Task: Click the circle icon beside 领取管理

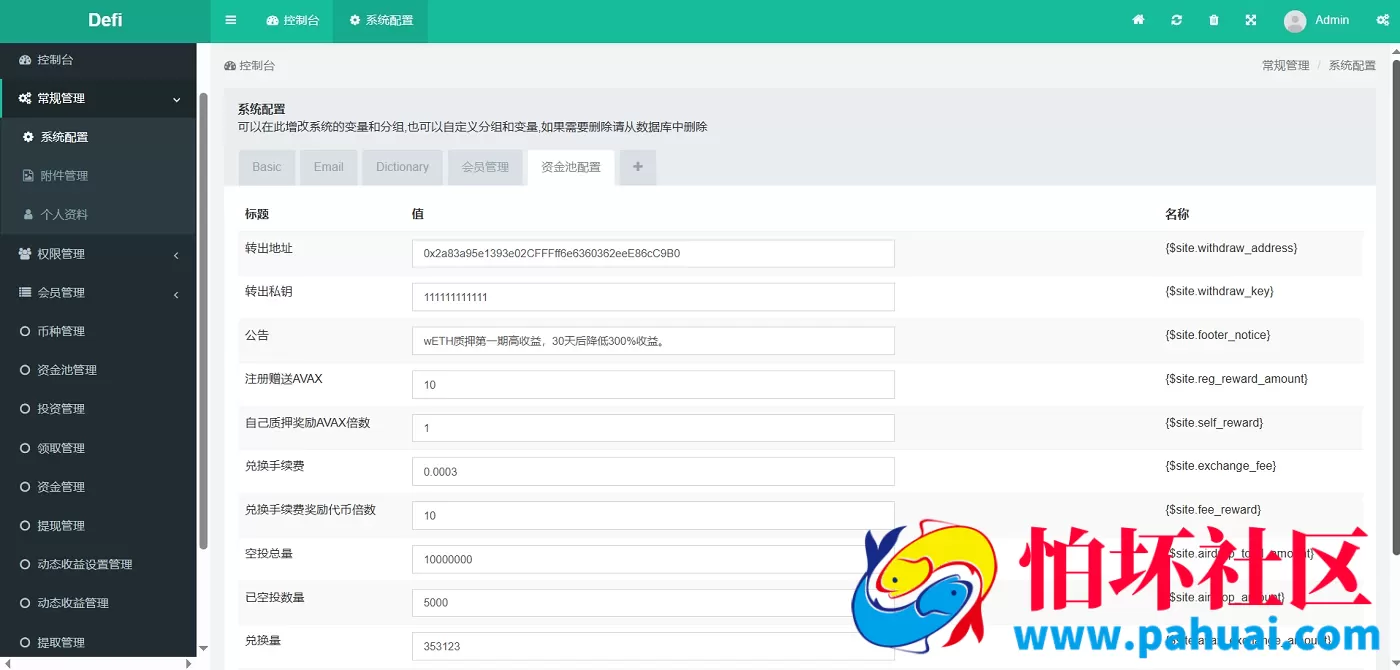Action: (25, 448)
